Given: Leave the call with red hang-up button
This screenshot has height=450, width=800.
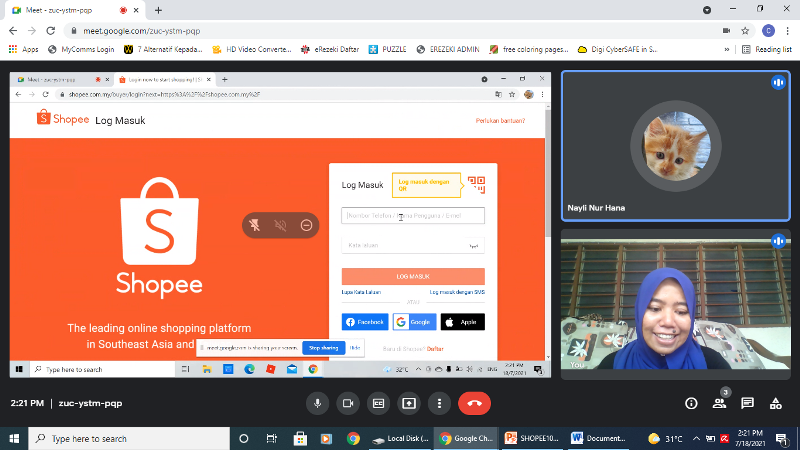Looking at the screenshot, I should [474, 403].
